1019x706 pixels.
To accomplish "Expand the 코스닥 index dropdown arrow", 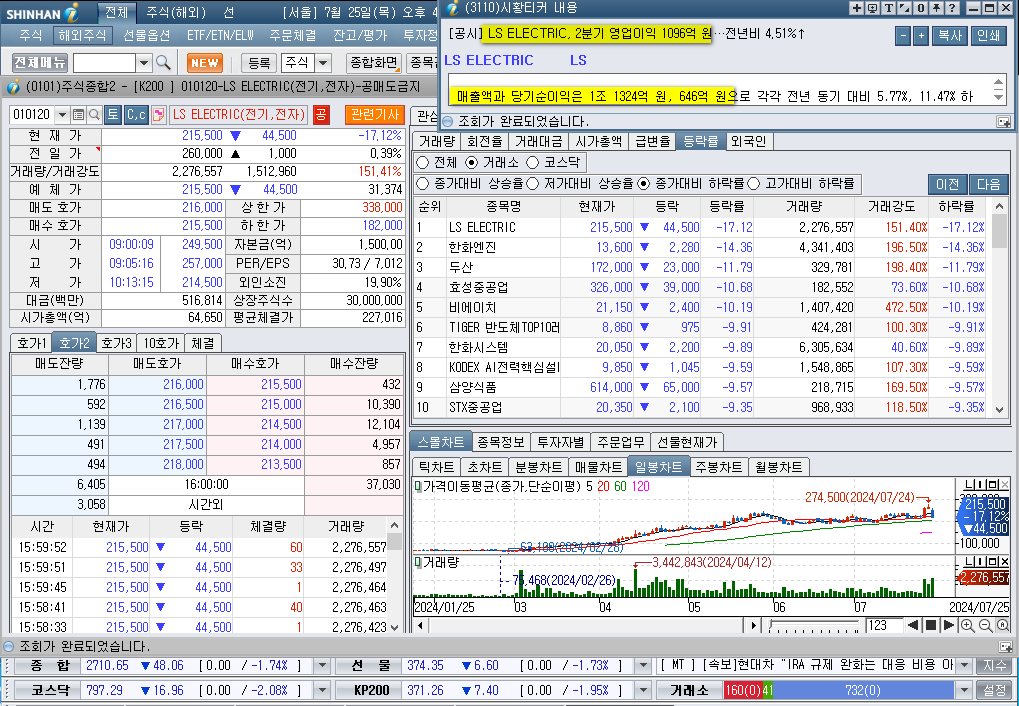I will tap(322, 690).
